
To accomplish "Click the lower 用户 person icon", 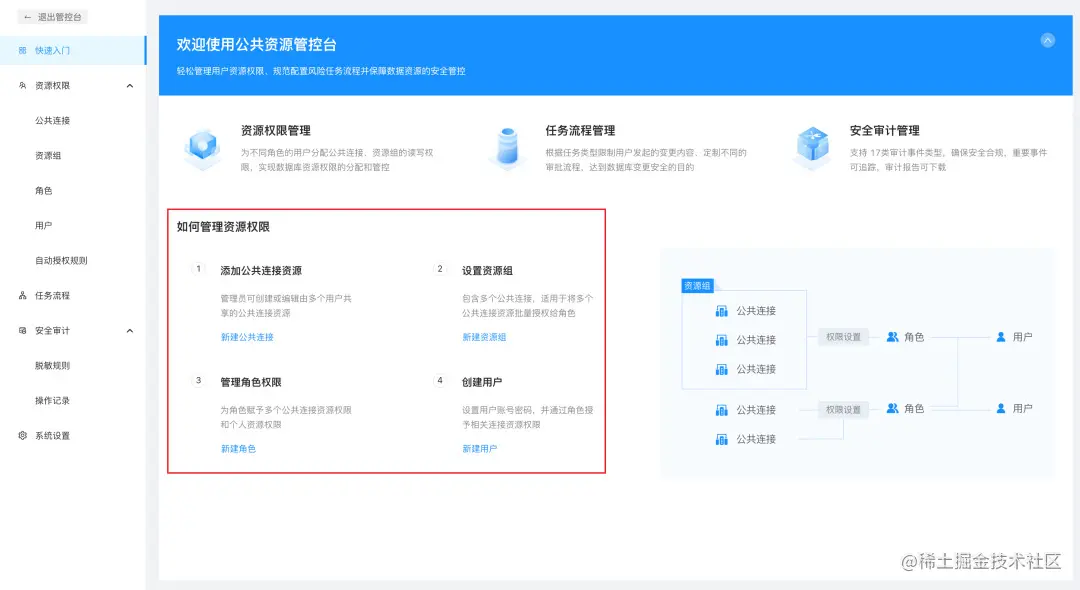I will (1001, 409).
